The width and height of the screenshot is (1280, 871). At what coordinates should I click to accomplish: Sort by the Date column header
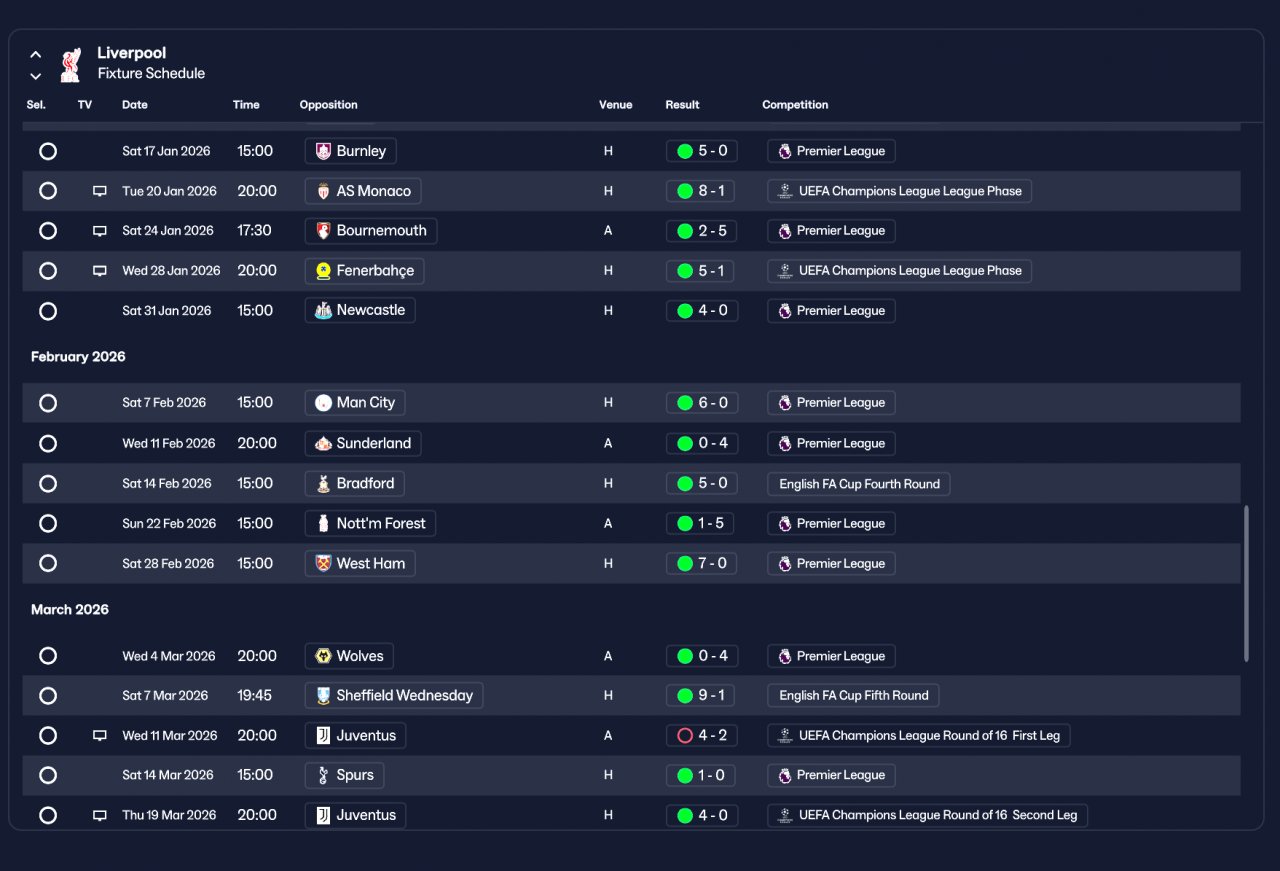(135, 105)
